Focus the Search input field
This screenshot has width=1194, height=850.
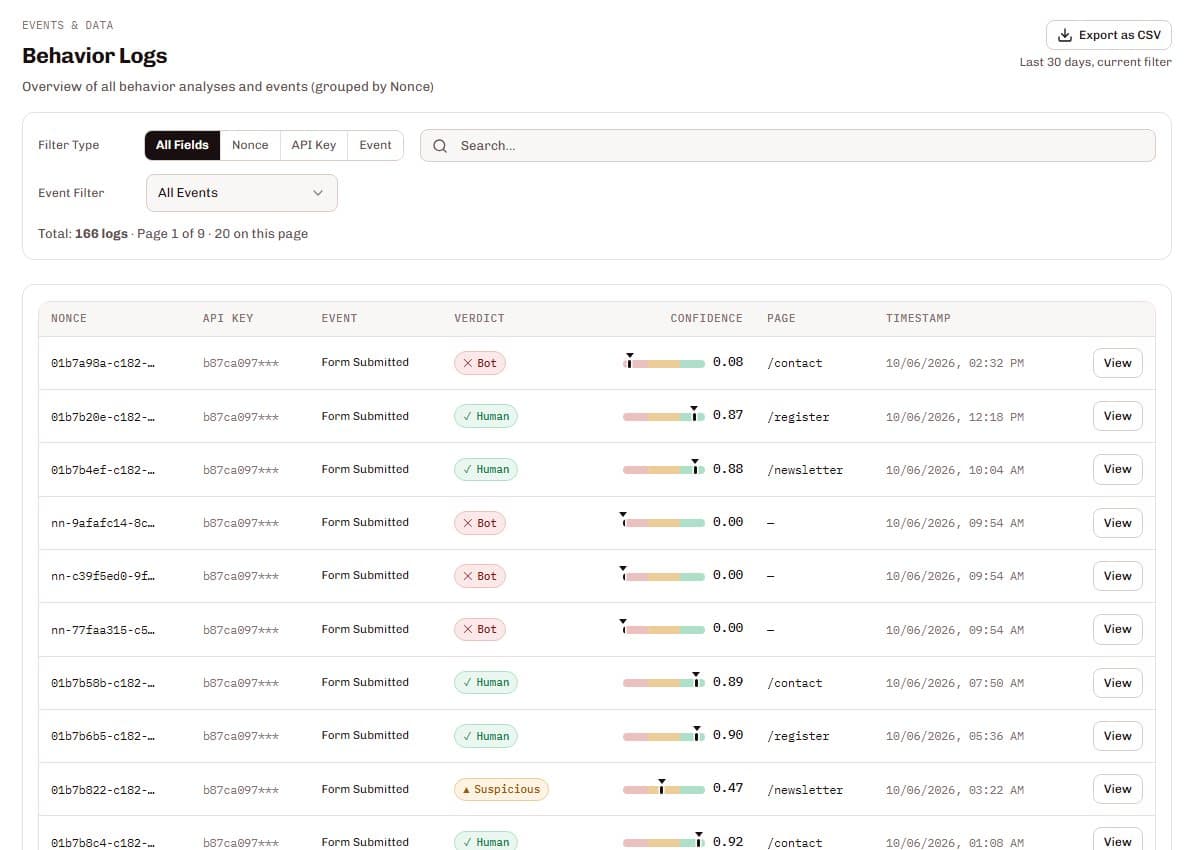click(787, 145)
